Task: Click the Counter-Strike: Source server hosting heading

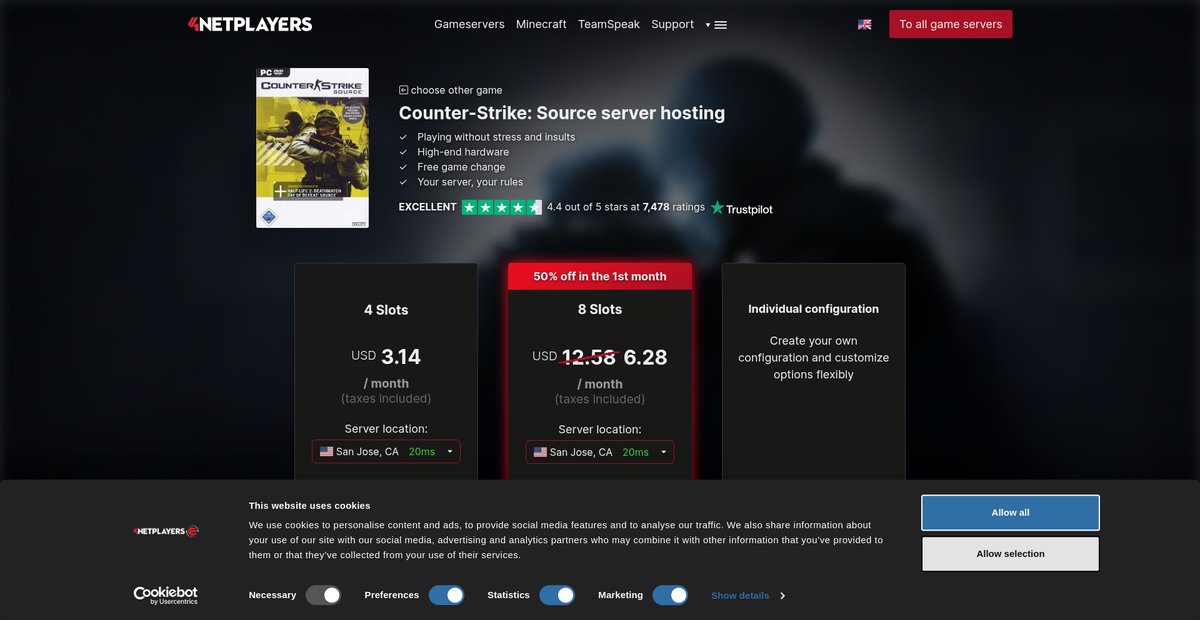Action: coord(562,113)
